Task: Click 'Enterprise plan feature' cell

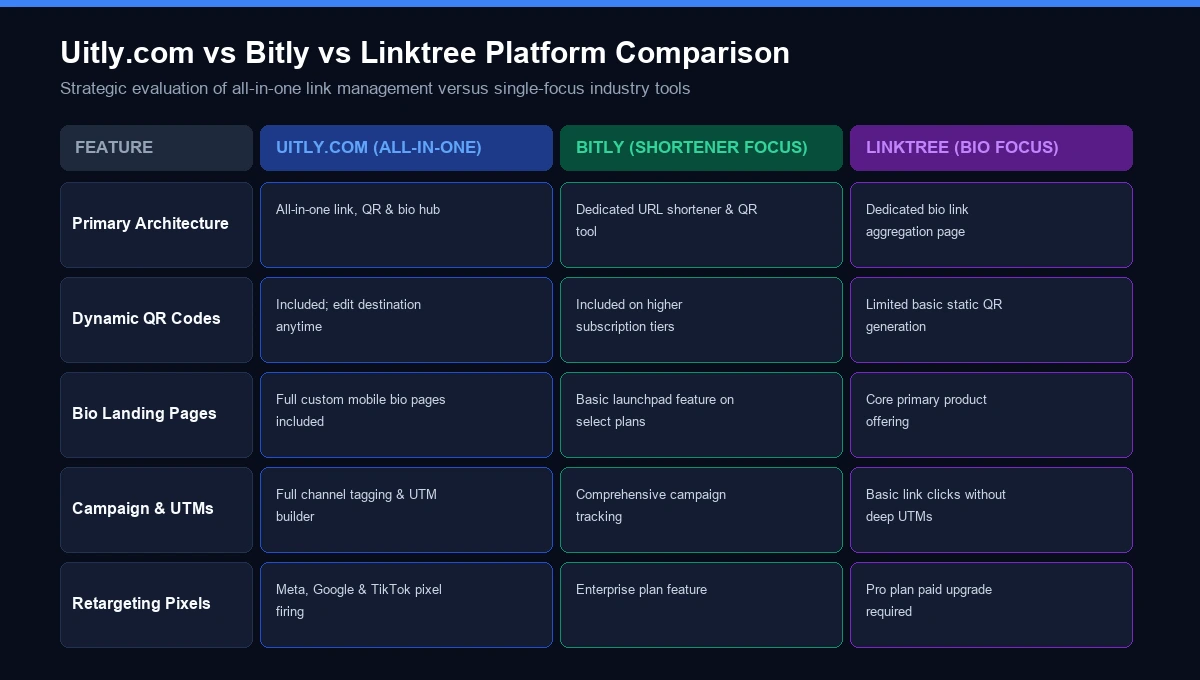Action: tap(701, 605)
